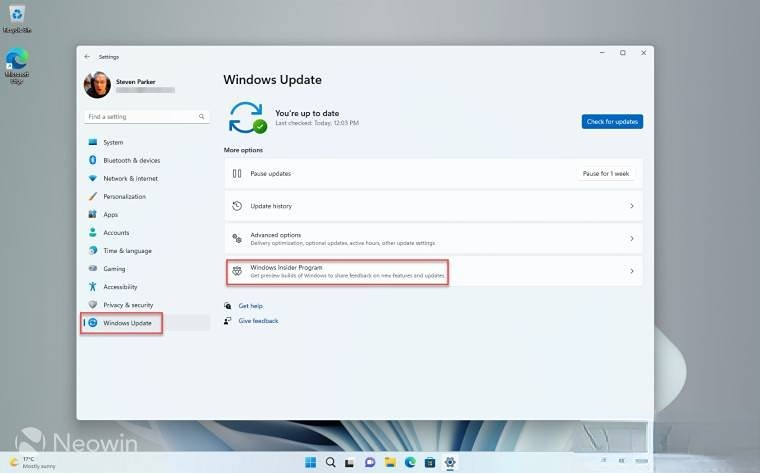Go to Bluetooth & devices section

[147, 160]
